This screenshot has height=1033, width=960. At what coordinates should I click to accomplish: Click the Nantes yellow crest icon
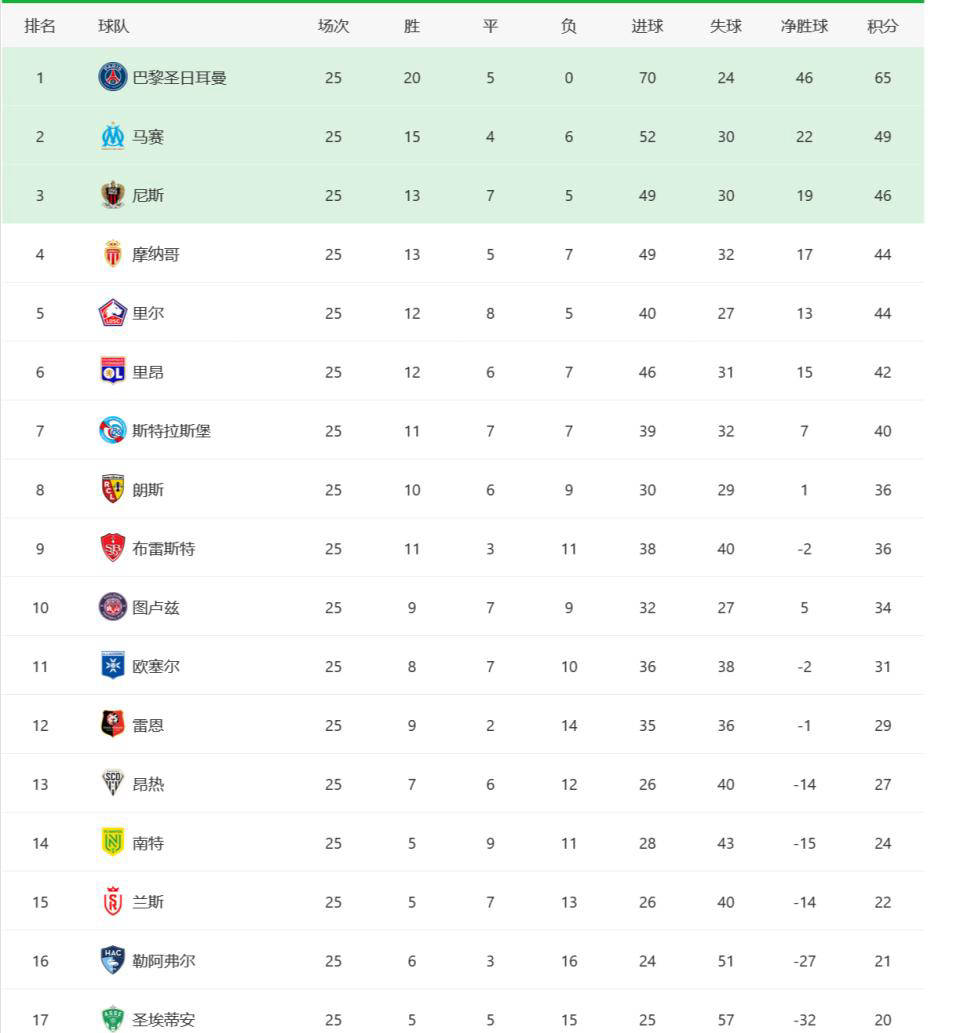pyautogui.click(x=113, y=843)
